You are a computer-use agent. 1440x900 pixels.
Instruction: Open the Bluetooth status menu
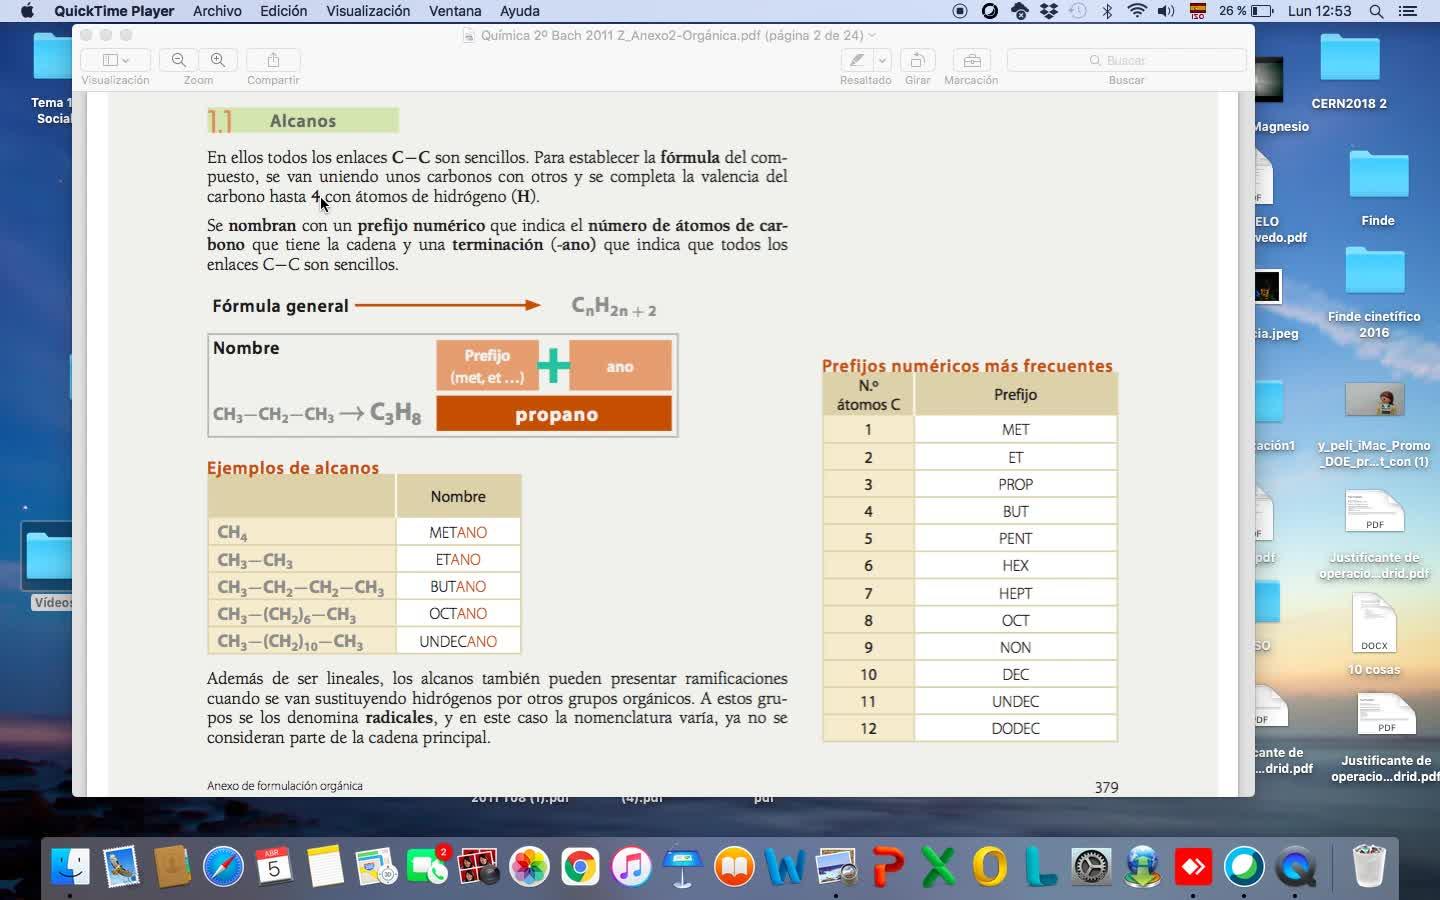1107,11
